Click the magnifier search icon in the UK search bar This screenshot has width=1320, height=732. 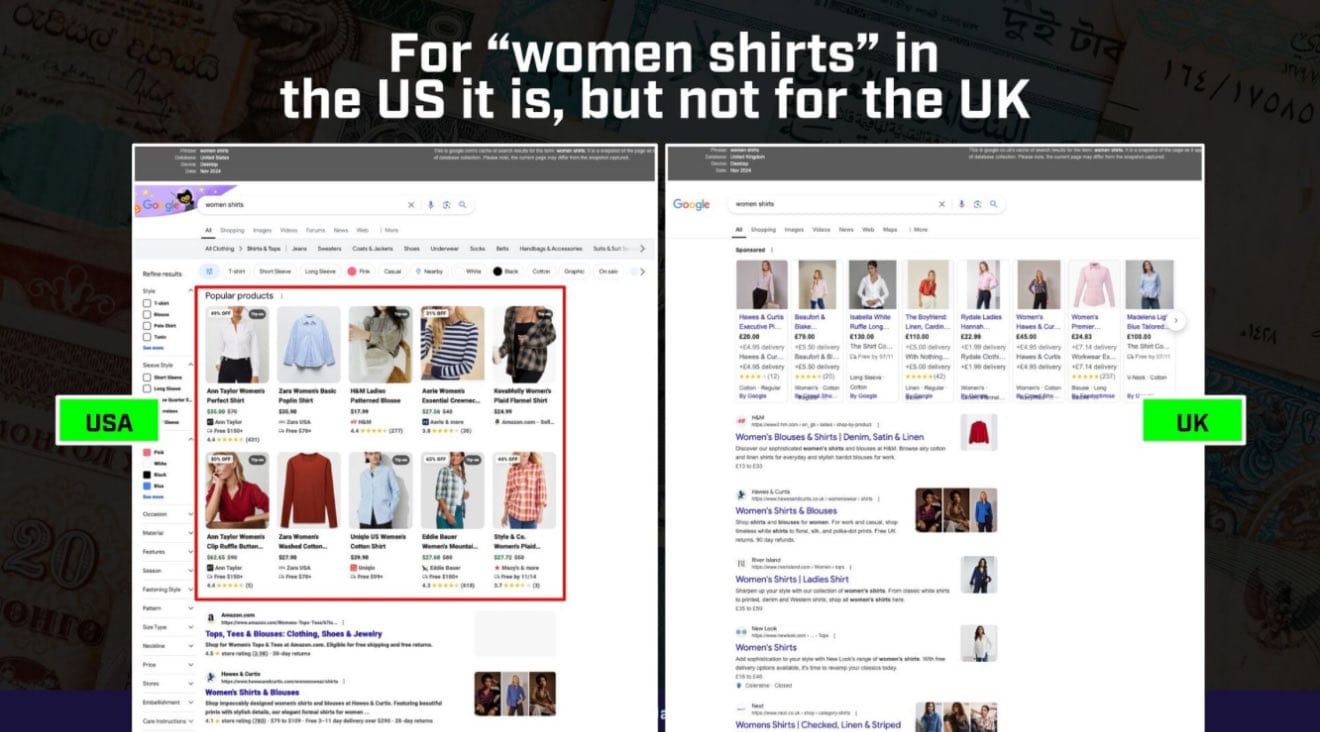point(993,204)
